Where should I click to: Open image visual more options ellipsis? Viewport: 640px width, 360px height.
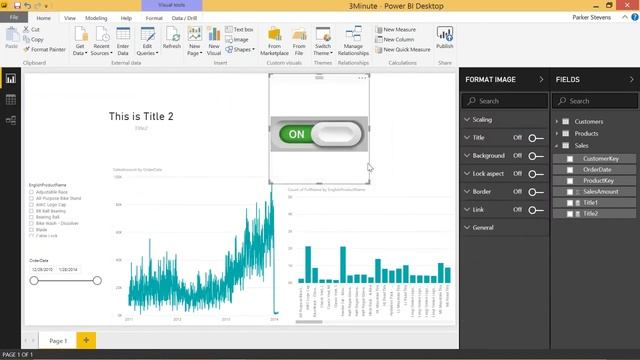(x=362, y=78)
